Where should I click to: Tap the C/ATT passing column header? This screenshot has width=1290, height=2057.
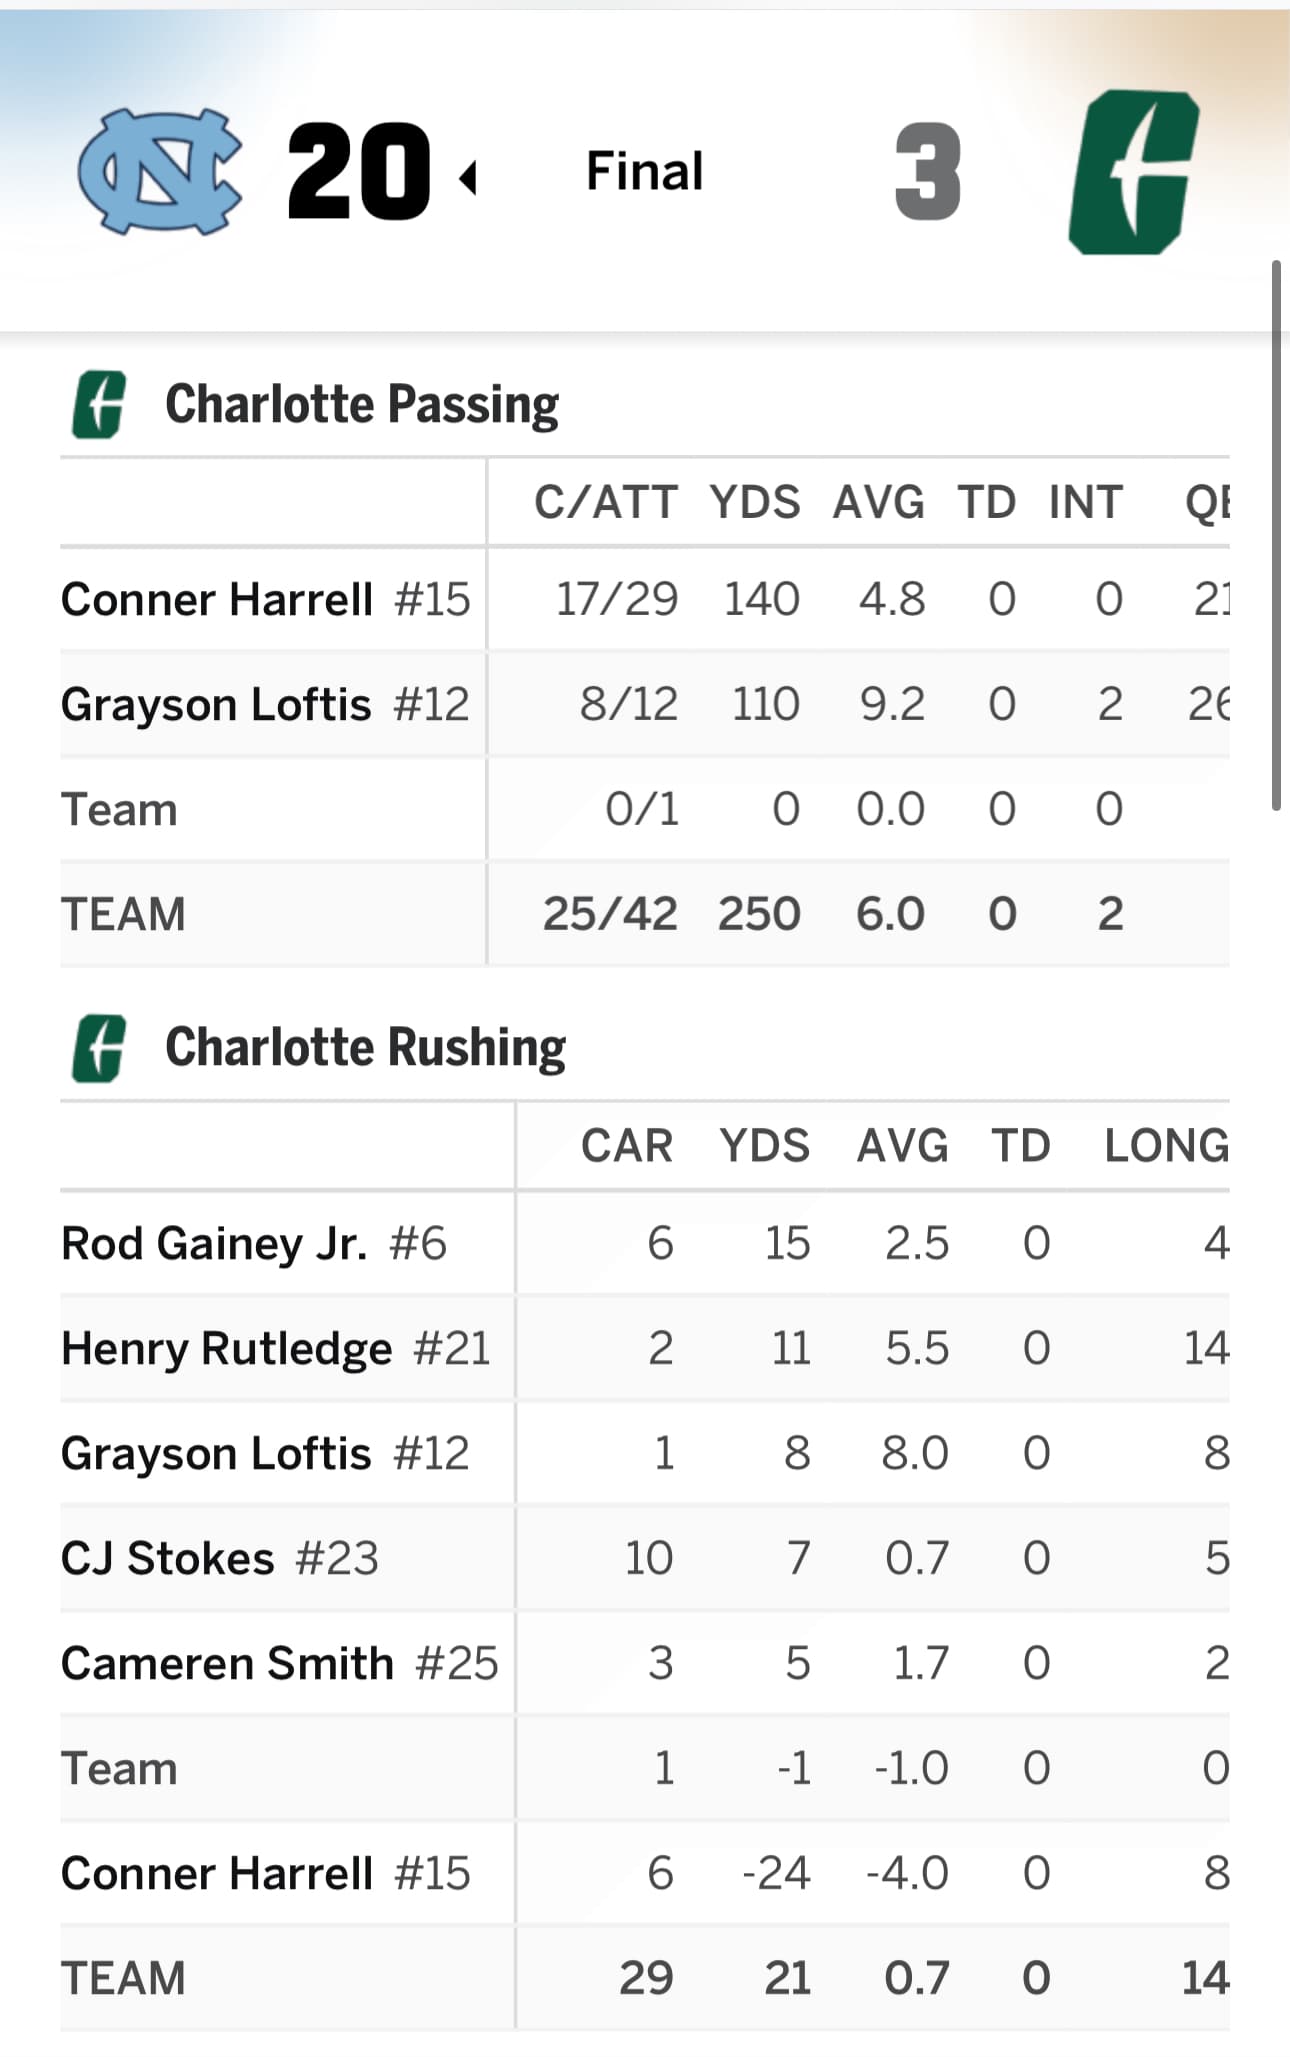pos(606,503)
